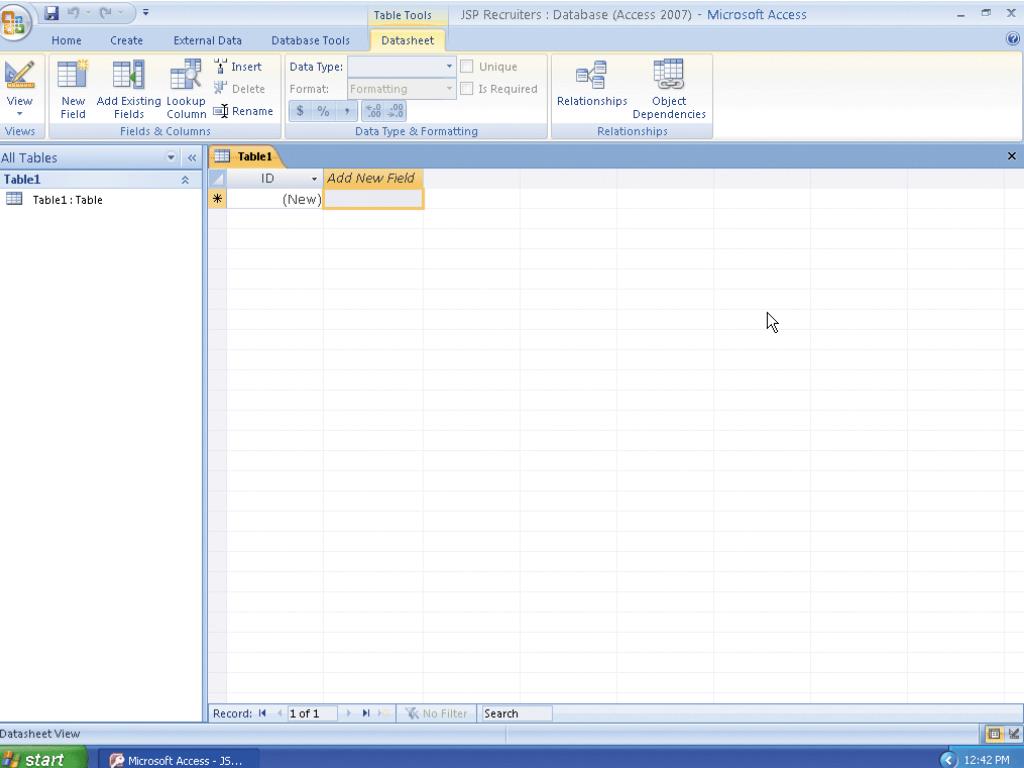This screenshot has height=768, width=1024.
Task: Minimize the Microsoft Access window
Action: pyautogui.click(x=961, y=14)
